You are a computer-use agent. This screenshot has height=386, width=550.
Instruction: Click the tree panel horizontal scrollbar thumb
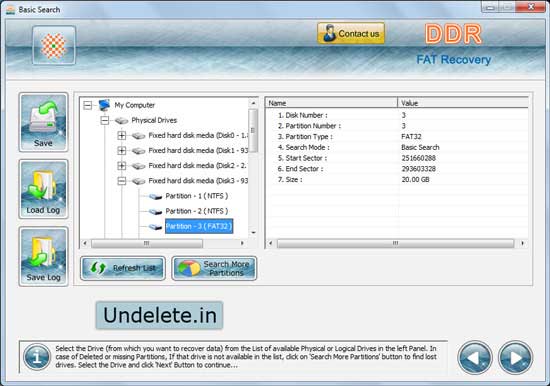tap(147, 243)
